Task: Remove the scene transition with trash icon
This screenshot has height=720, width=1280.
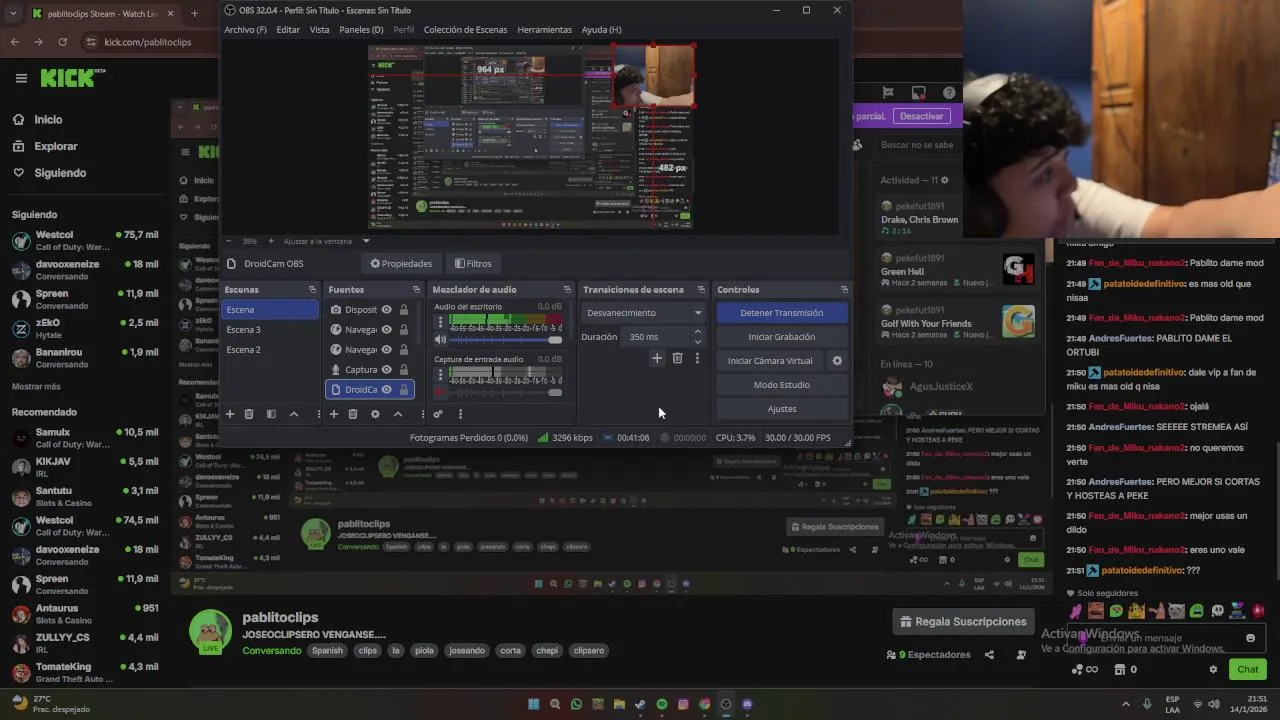Action: click(677, 358)
